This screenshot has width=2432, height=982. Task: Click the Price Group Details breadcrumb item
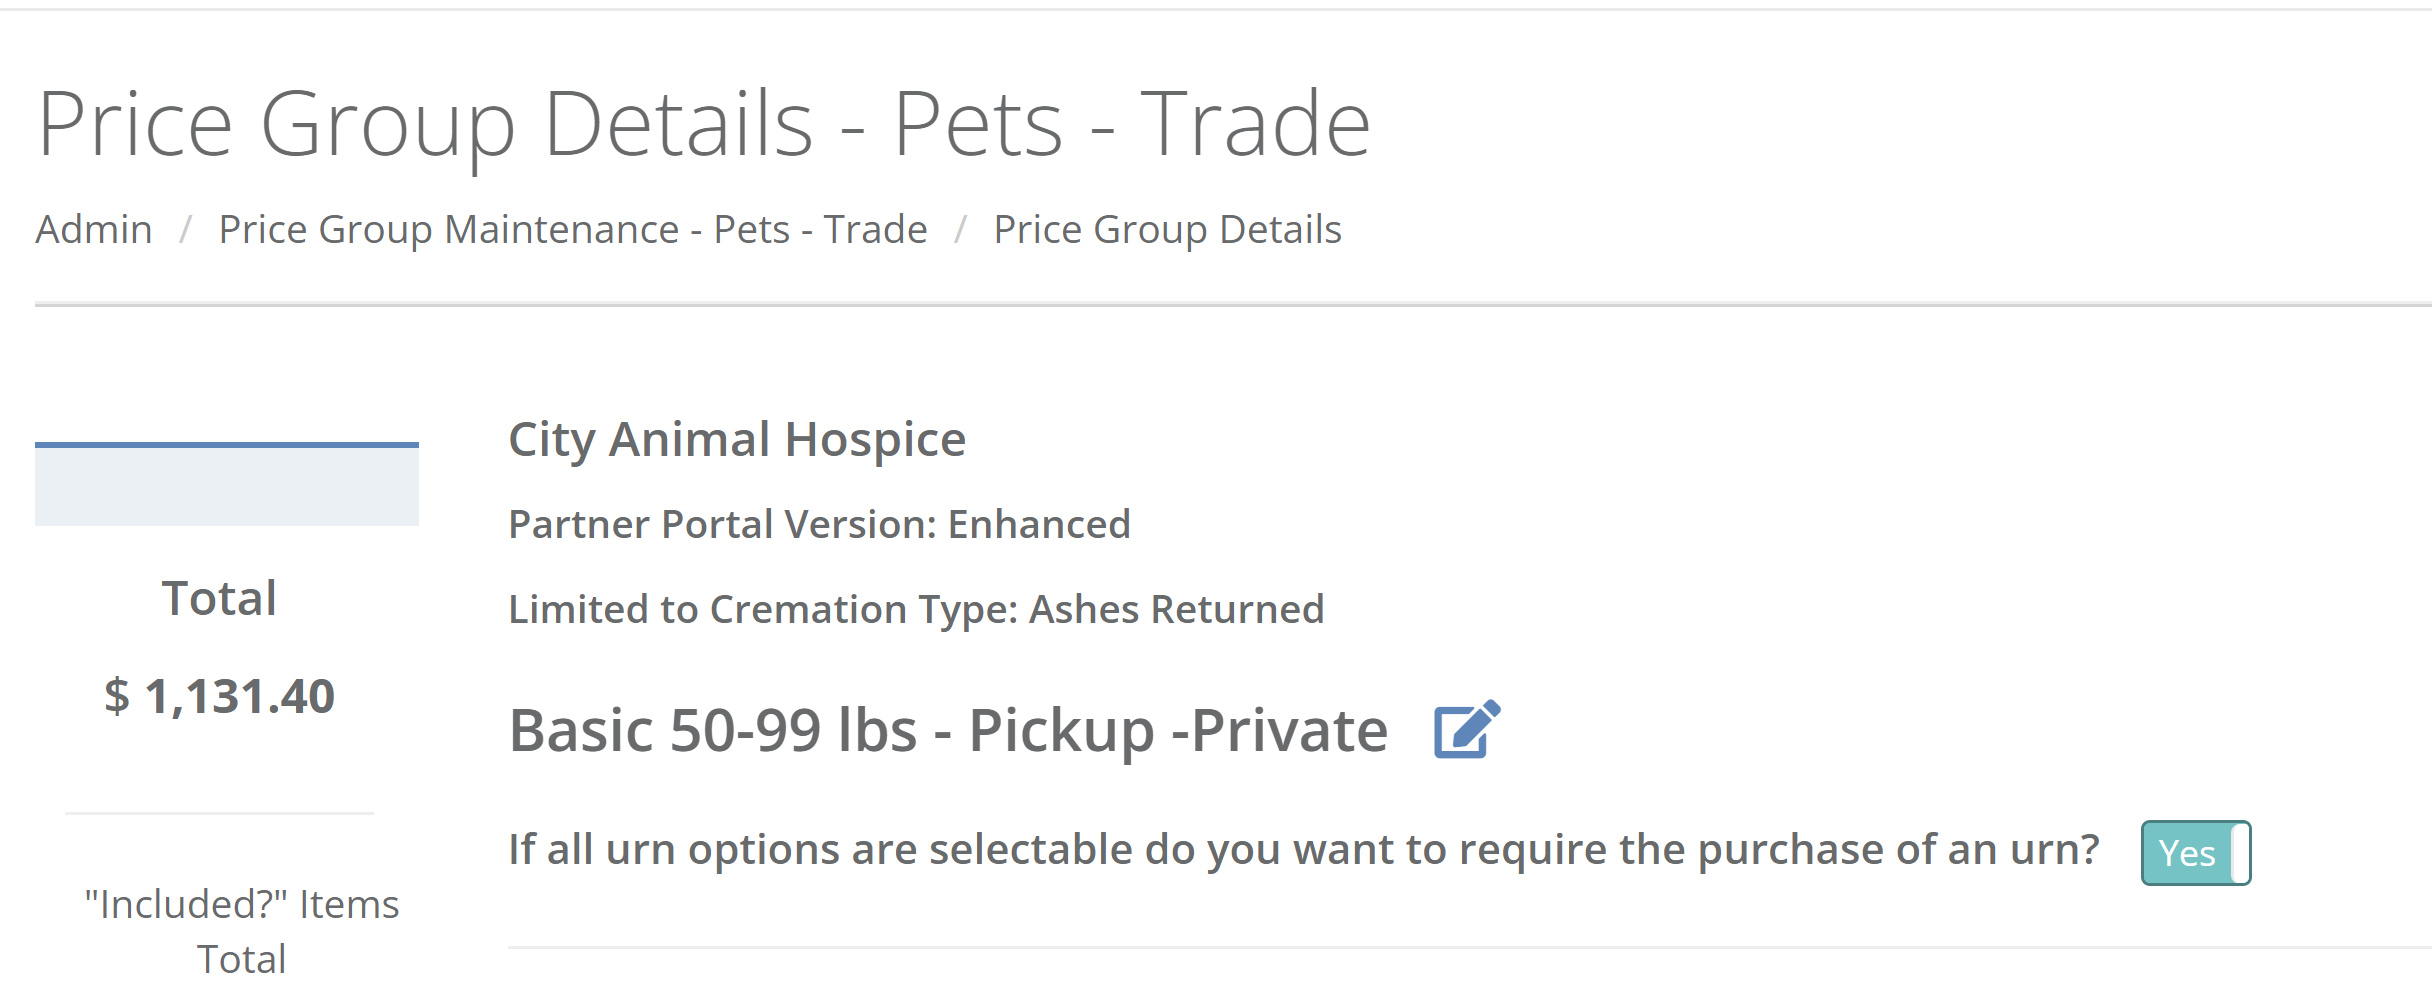click(1167, 230)
